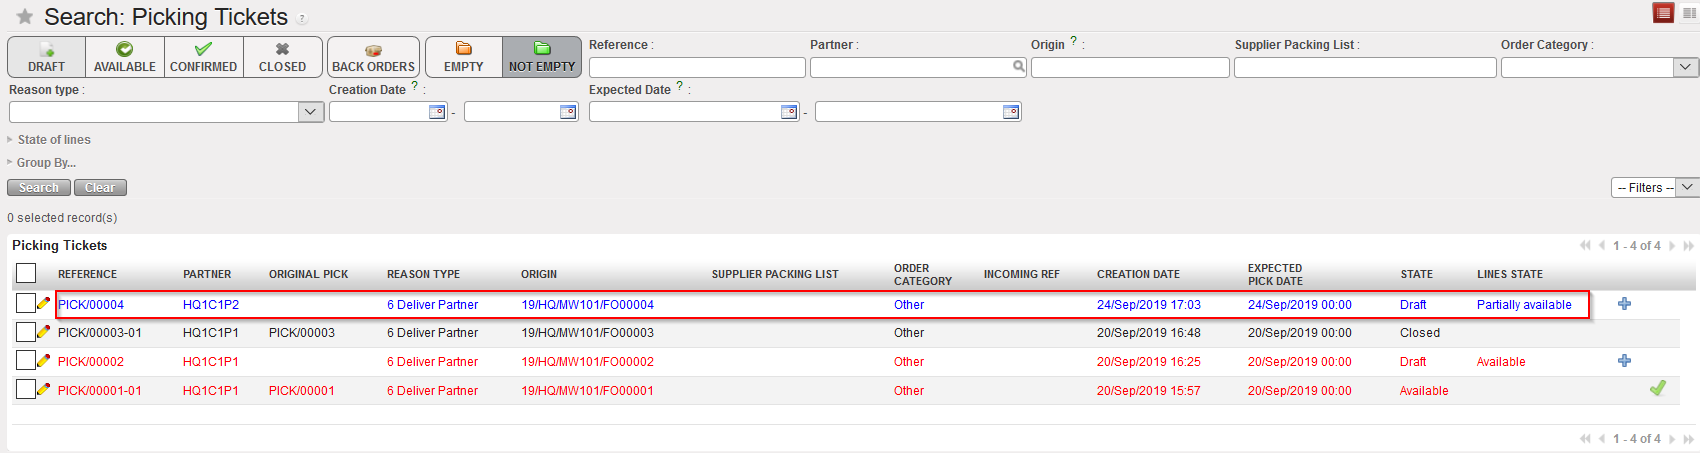Screen dimensions: 1700x453
Task: Open the Creation Date start calendar picker
Action: (x=437, y=112)
